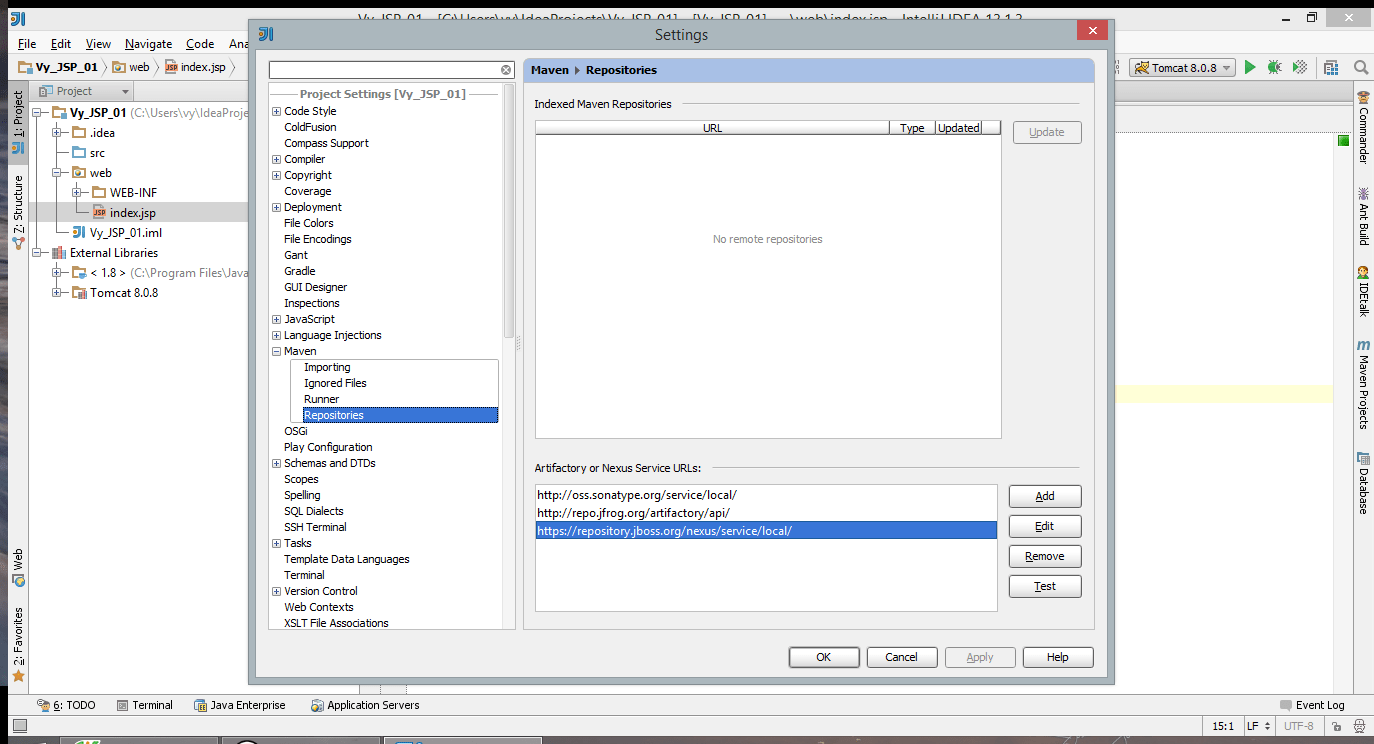Expand the .idea folder in project tree
Image resolution: width=1374 pixels, height=744 pixels.
[x=56, y=133]
